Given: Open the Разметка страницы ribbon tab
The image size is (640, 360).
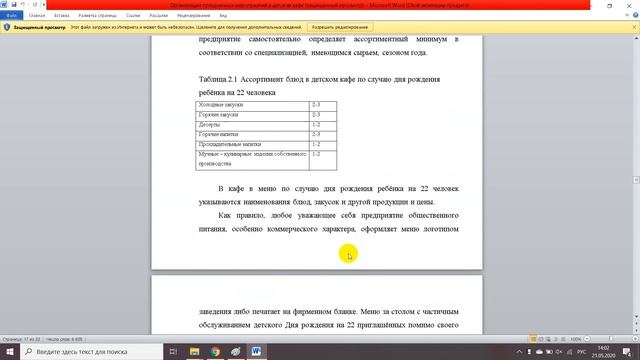Looking at the screenshot, I should [98, 16].
